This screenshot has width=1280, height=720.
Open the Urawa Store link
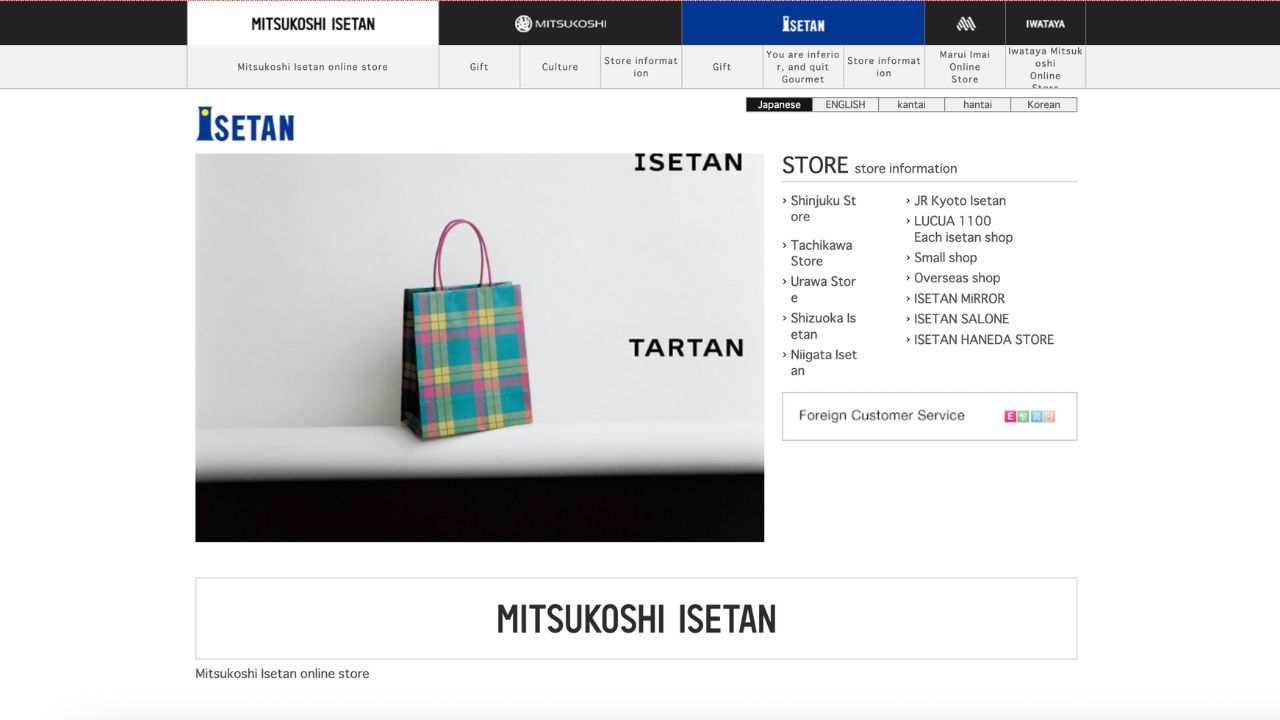[x=822, y=289]
